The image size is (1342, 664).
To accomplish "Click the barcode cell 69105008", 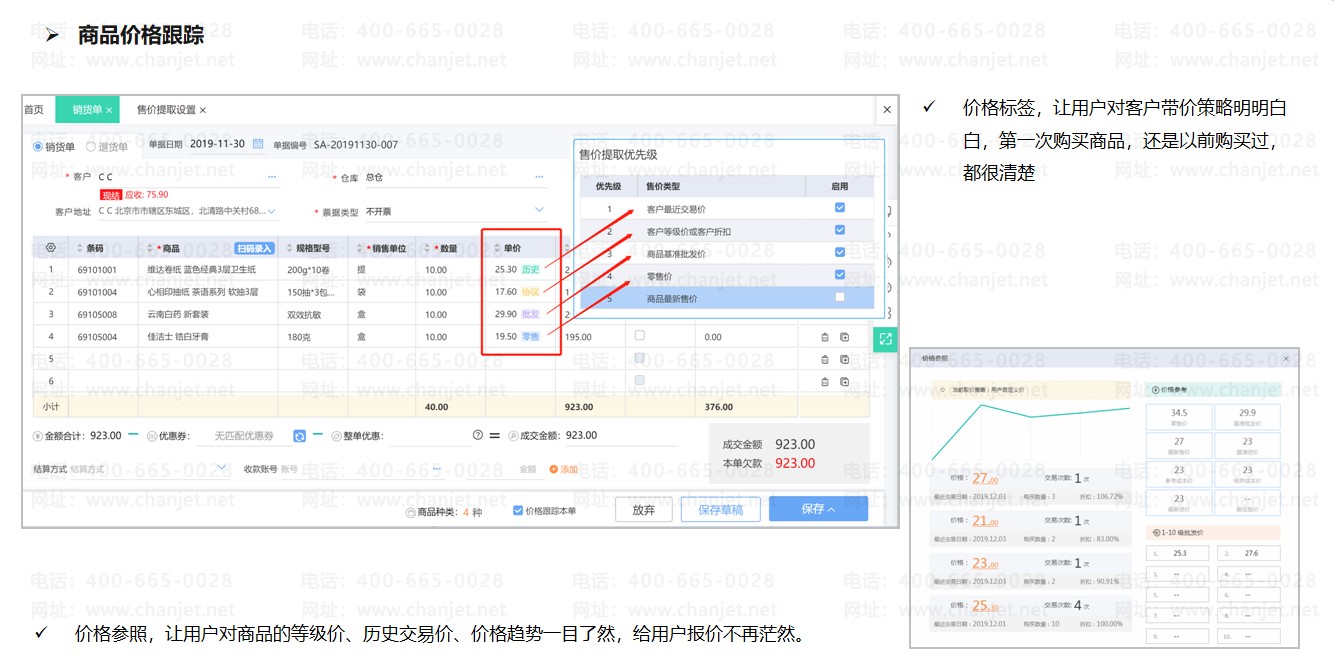I will click(104, 314).
